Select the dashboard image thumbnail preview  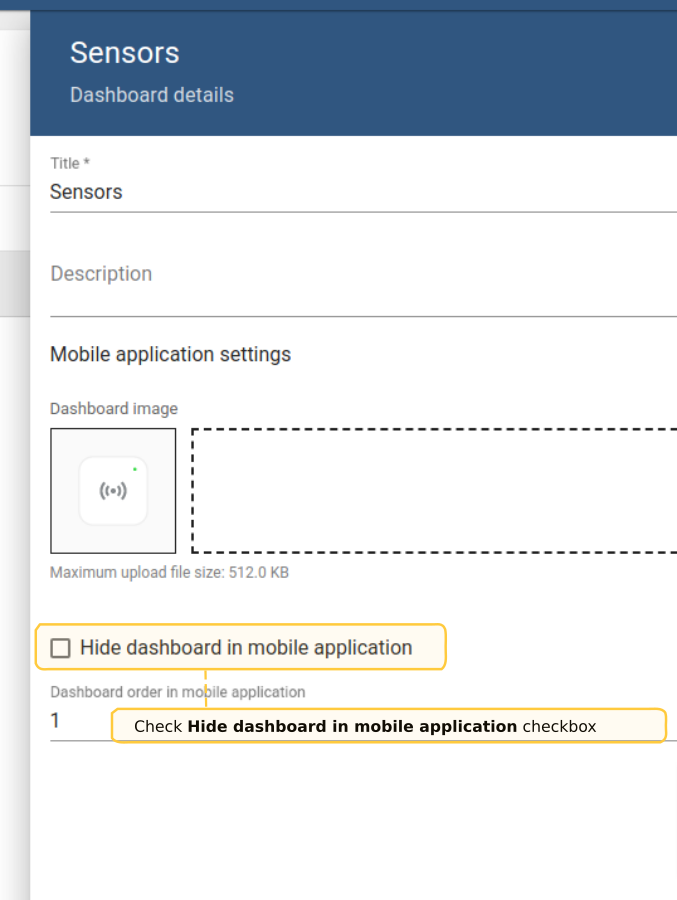coord(113,491)
